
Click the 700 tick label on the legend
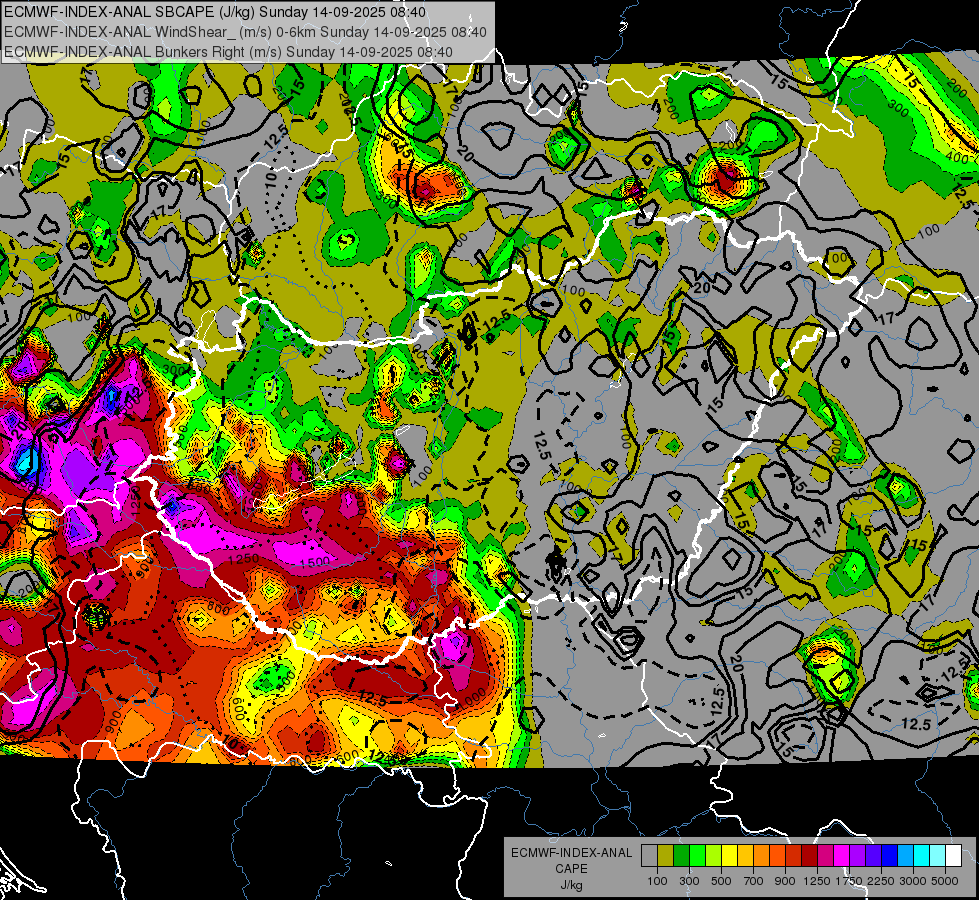(754, 881)
